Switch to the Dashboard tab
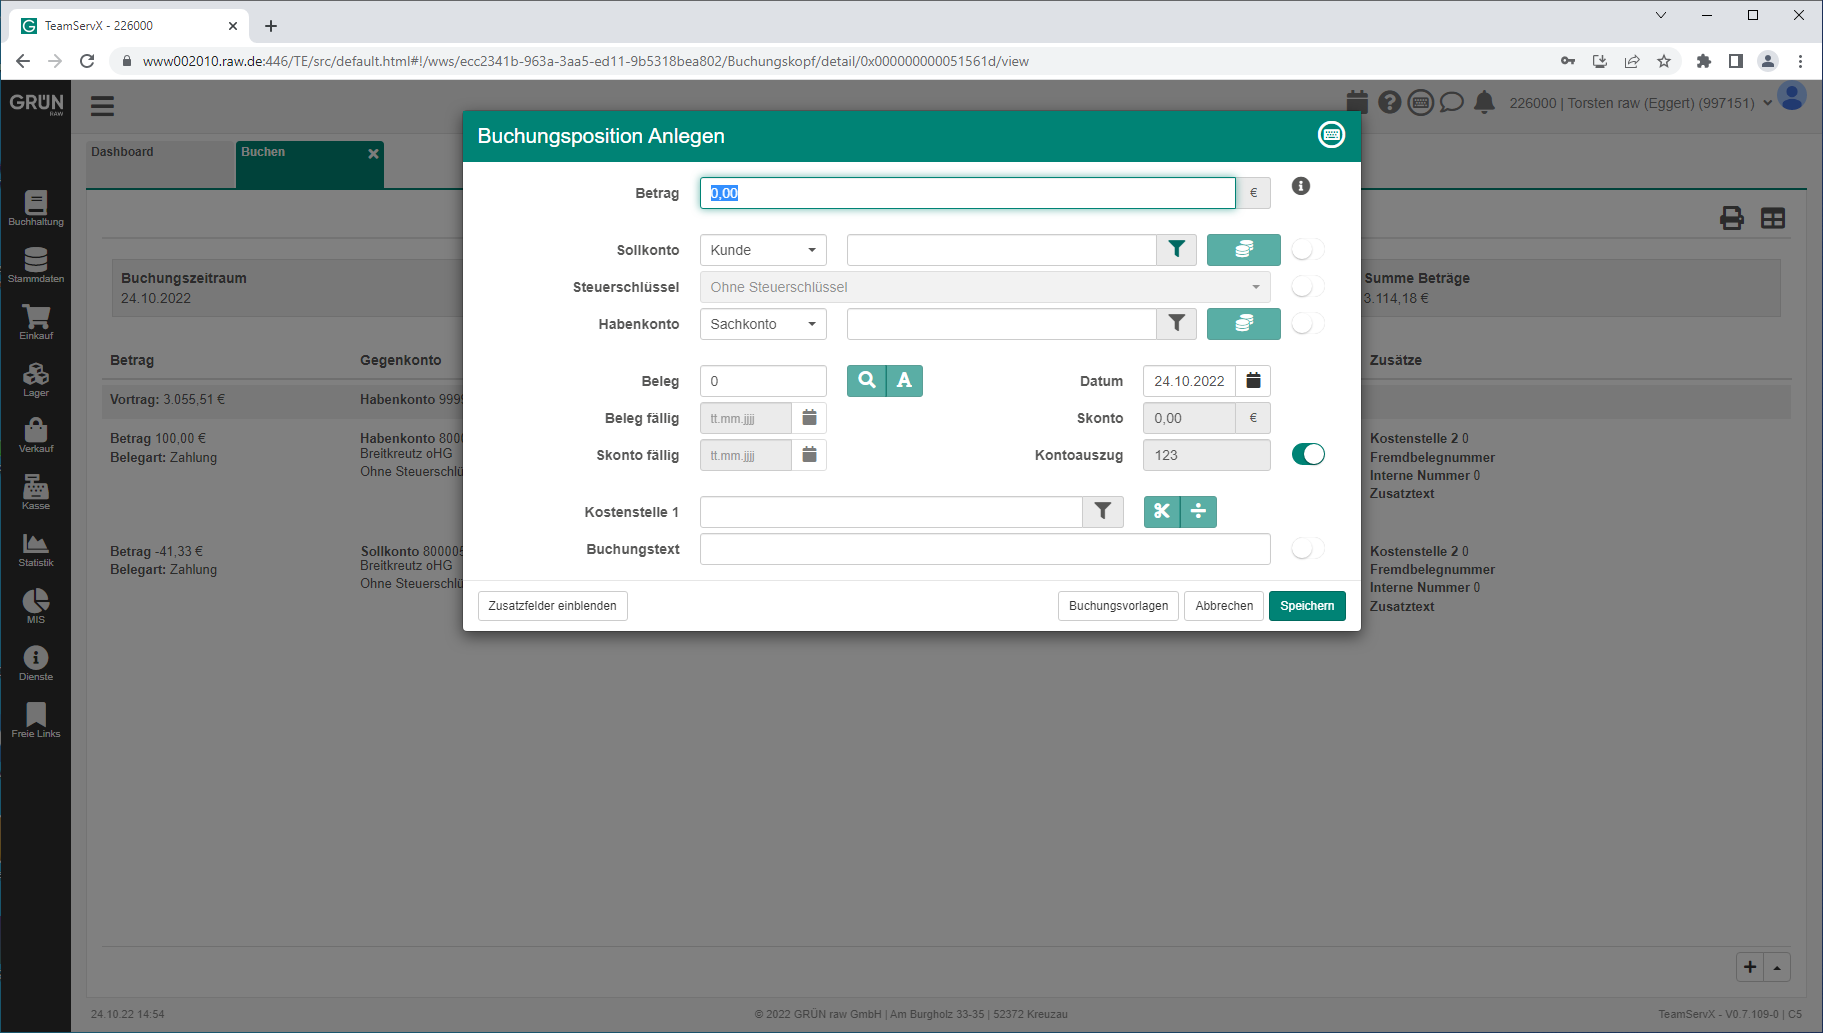Screen dimensions: 1823x1033 [x=123, y=152]
